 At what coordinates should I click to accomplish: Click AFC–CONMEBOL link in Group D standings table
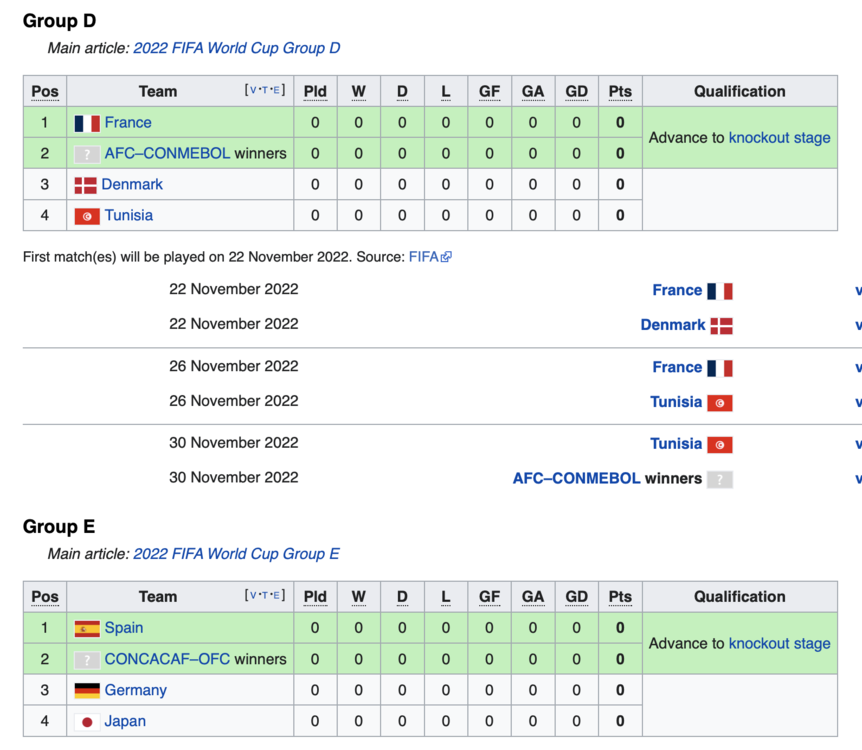[167, 154]
